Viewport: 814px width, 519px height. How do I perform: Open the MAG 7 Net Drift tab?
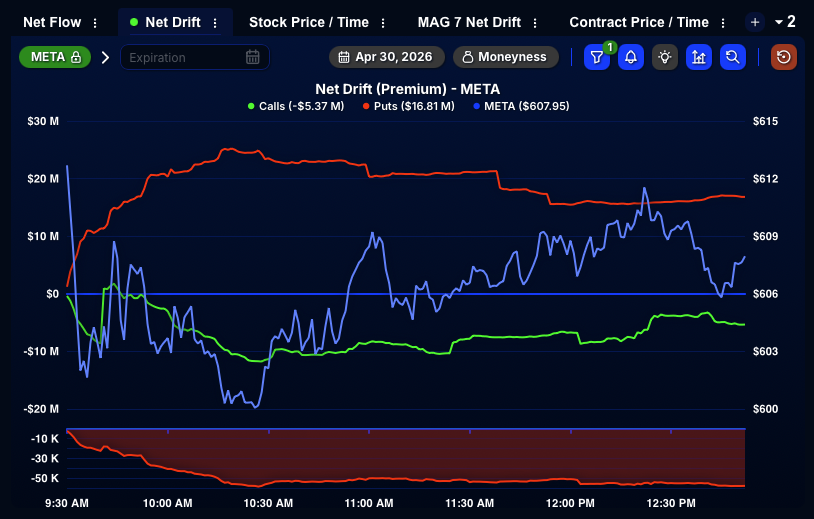pos(469,22)
